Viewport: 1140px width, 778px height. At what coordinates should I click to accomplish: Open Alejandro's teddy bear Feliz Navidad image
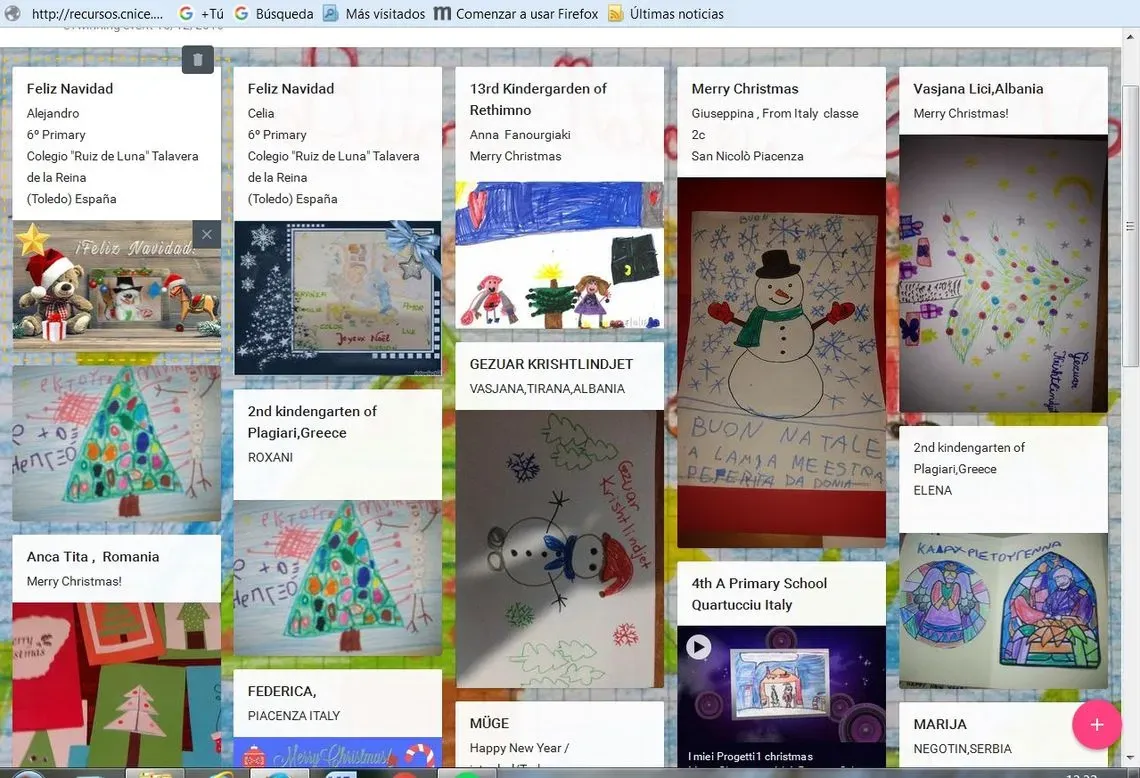pyautogui.click(x=116, y=286)
